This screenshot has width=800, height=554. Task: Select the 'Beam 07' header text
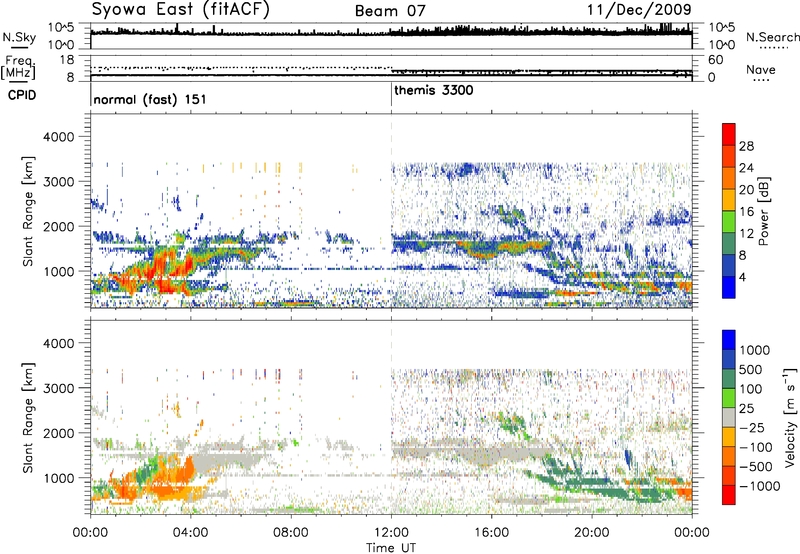coord(390,11)
